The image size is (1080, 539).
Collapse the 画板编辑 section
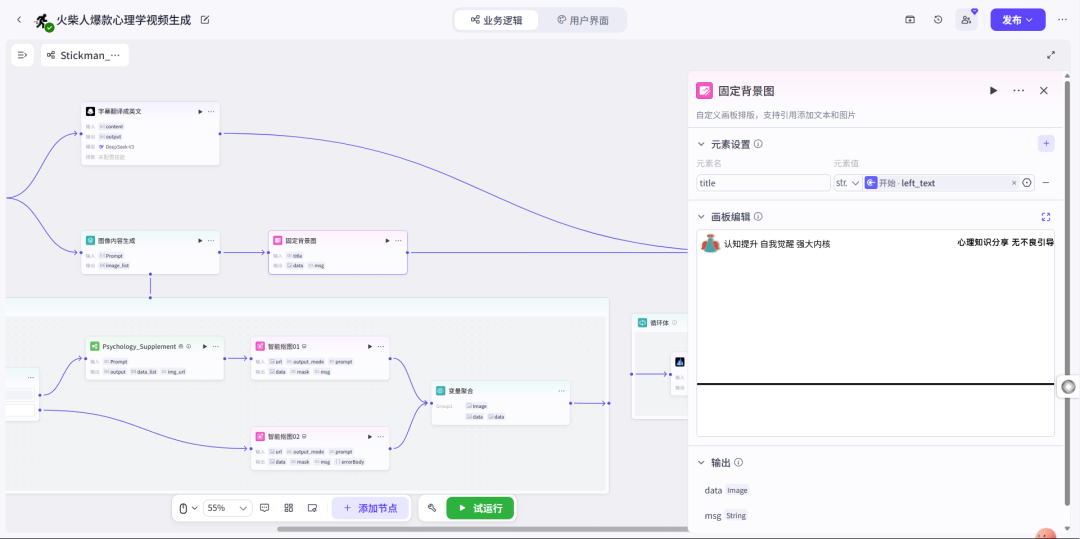[701, 217]
